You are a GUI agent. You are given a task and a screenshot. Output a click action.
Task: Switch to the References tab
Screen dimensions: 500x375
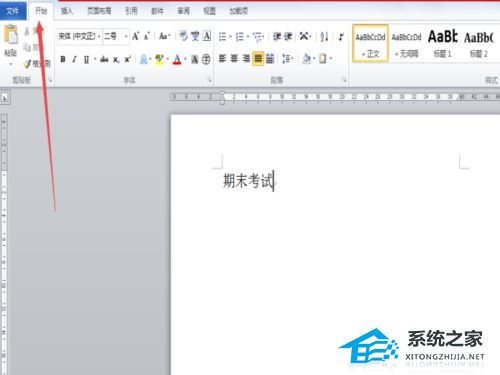[131, 11]
